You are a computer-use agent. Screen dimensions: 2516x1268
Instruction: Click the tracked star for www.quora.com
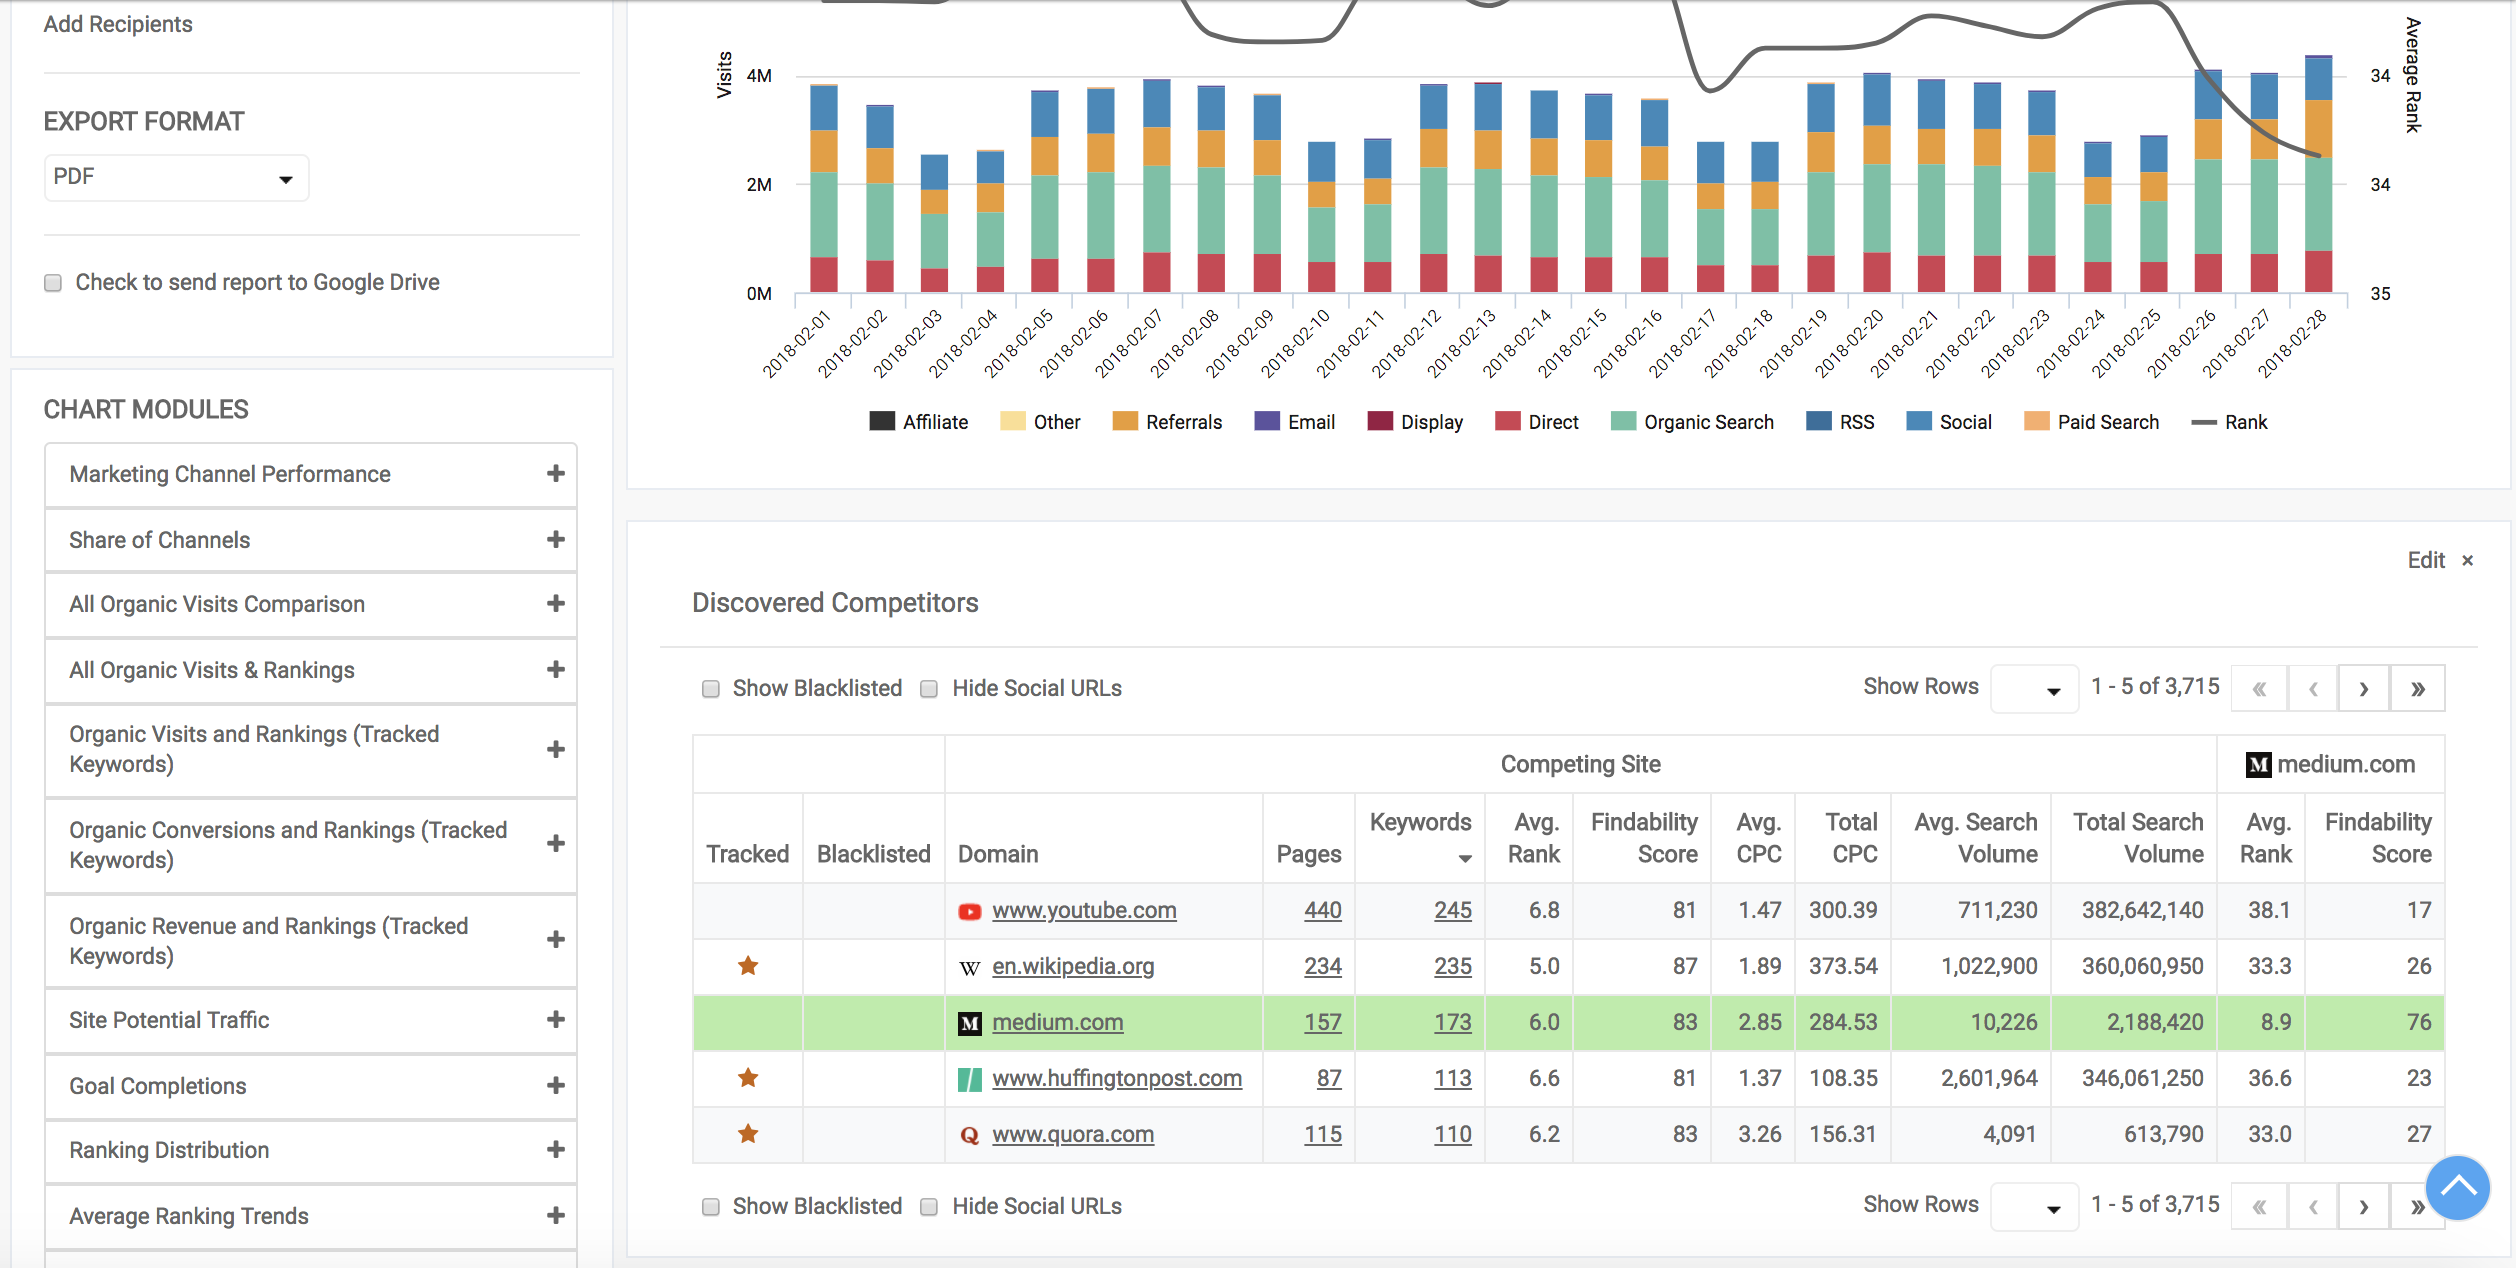point(747,1134)
